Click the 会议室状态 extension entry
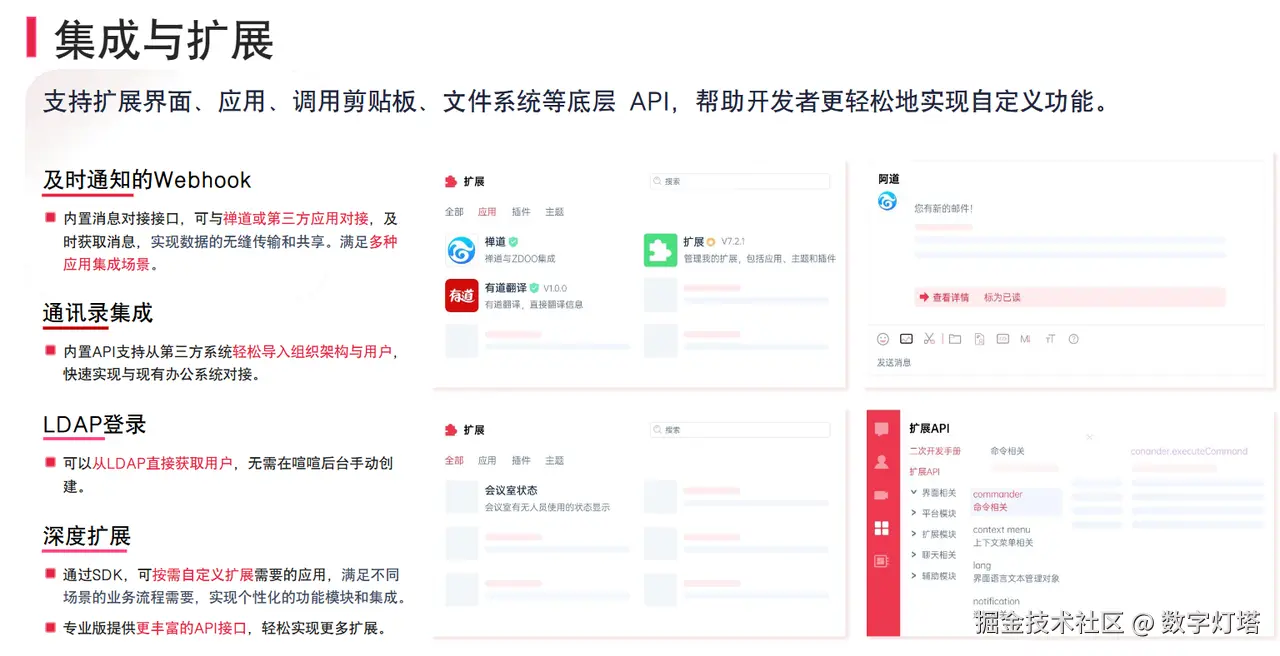 coord(511,490)
